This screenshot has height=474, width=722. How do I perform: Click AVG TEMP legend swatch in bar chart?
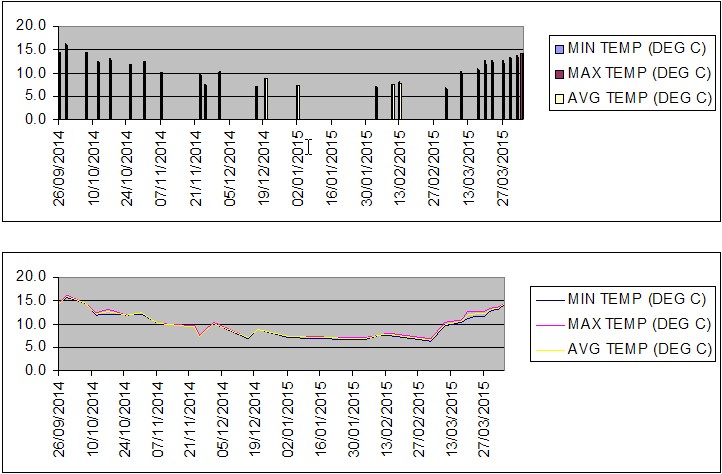559,98
